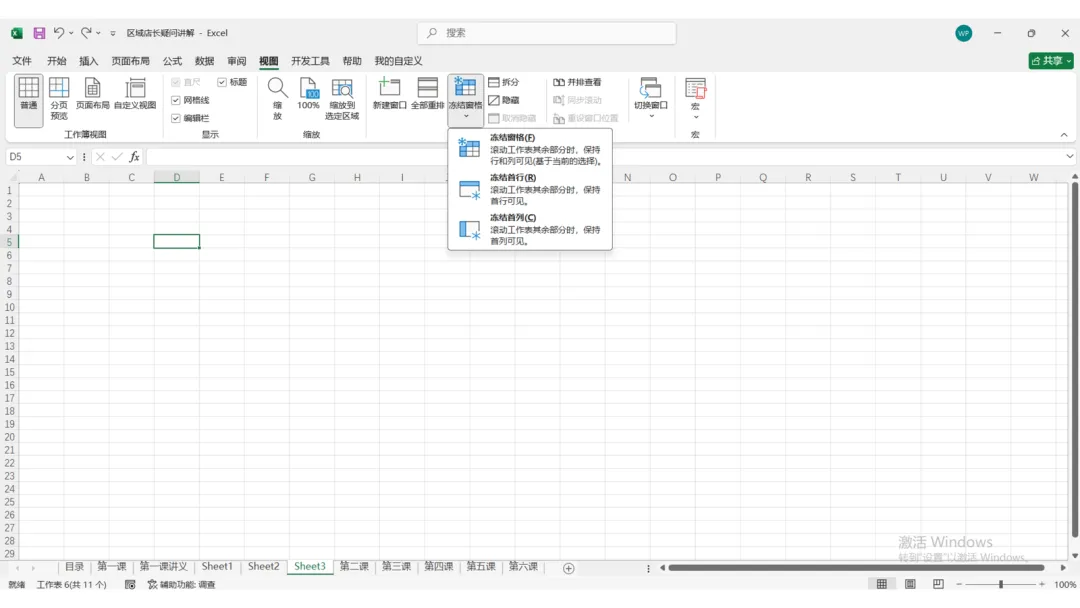Select row header 10

pyautogui.click(x=10, y=307)
